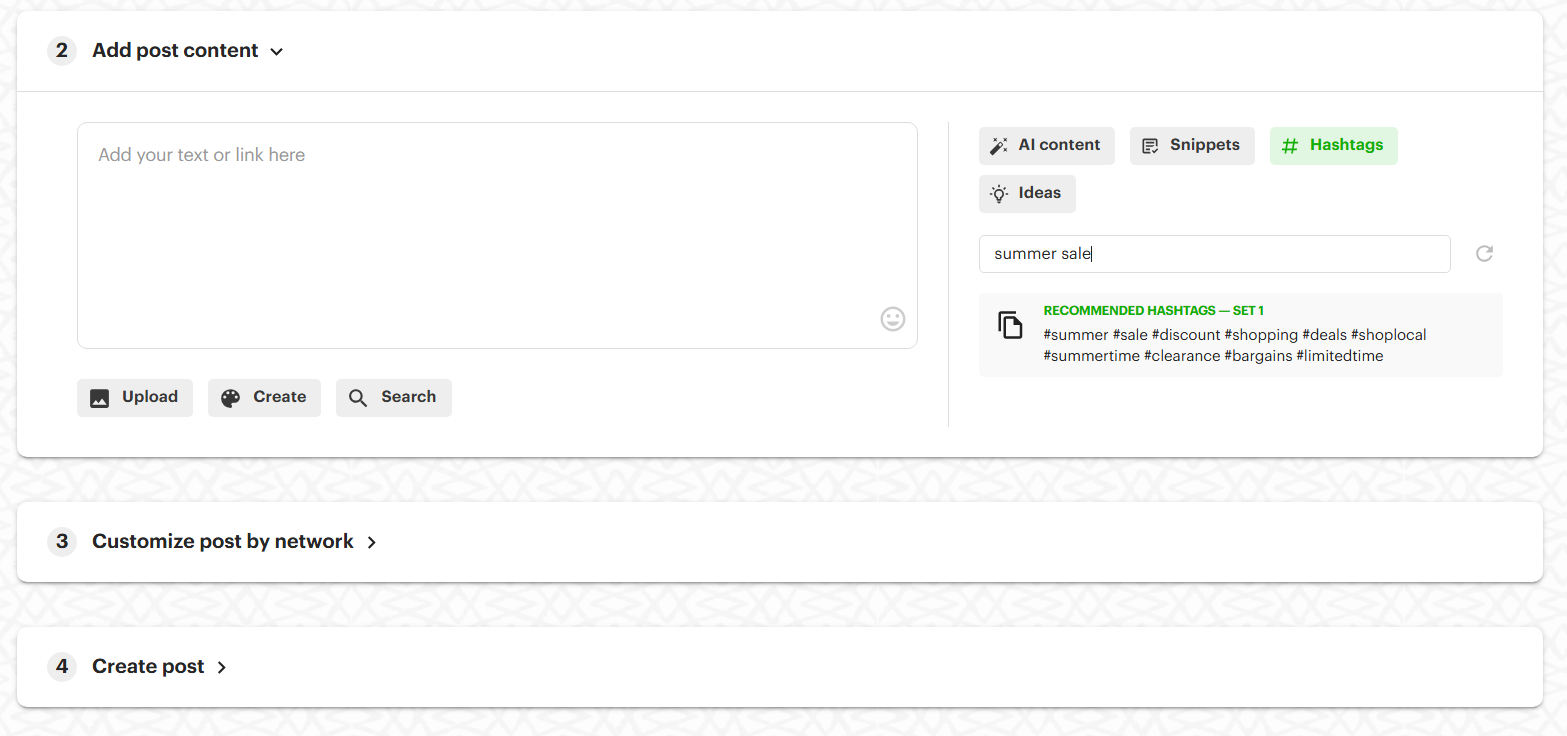Expand Customize post by network section
The width and height of the screenshot is (1567, 736).
coord(371,542)
